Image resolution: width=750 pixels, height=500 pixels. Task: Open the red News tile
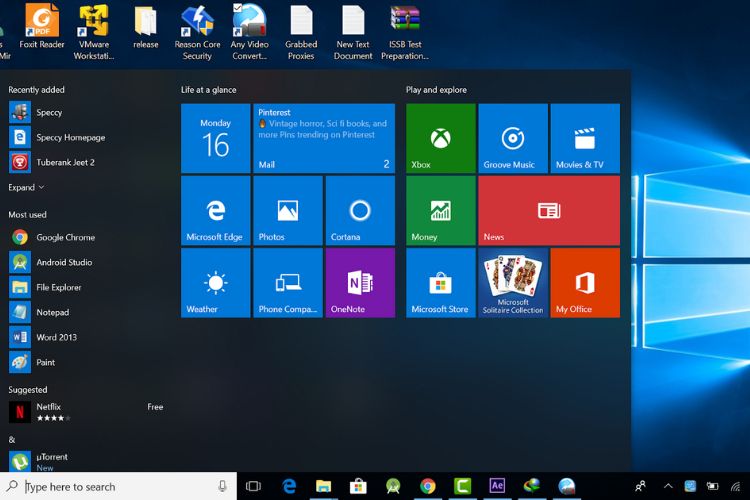pyautogui.click(x=549, y=211)
